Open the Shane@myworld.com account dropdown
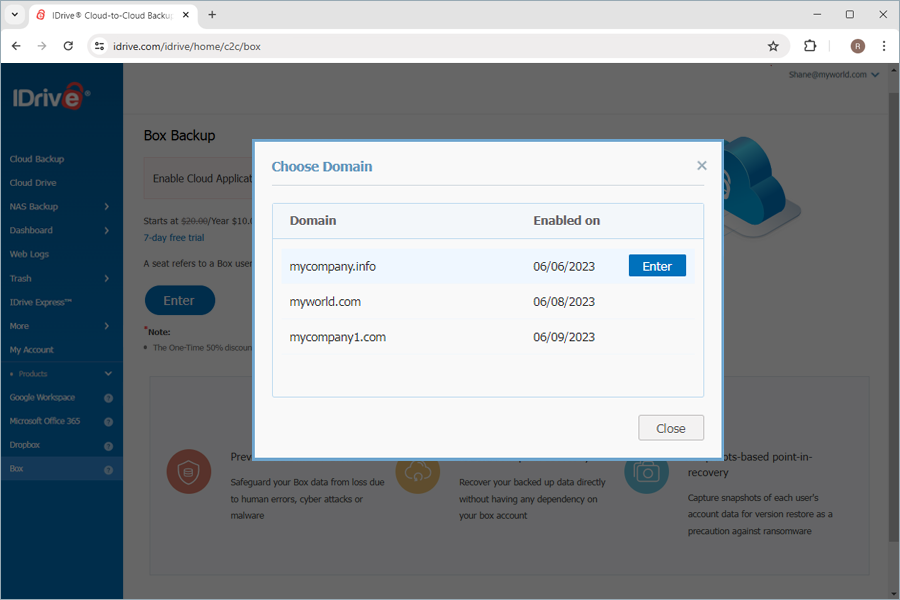Viewport: 900px width, 600px height. (833, 75)
